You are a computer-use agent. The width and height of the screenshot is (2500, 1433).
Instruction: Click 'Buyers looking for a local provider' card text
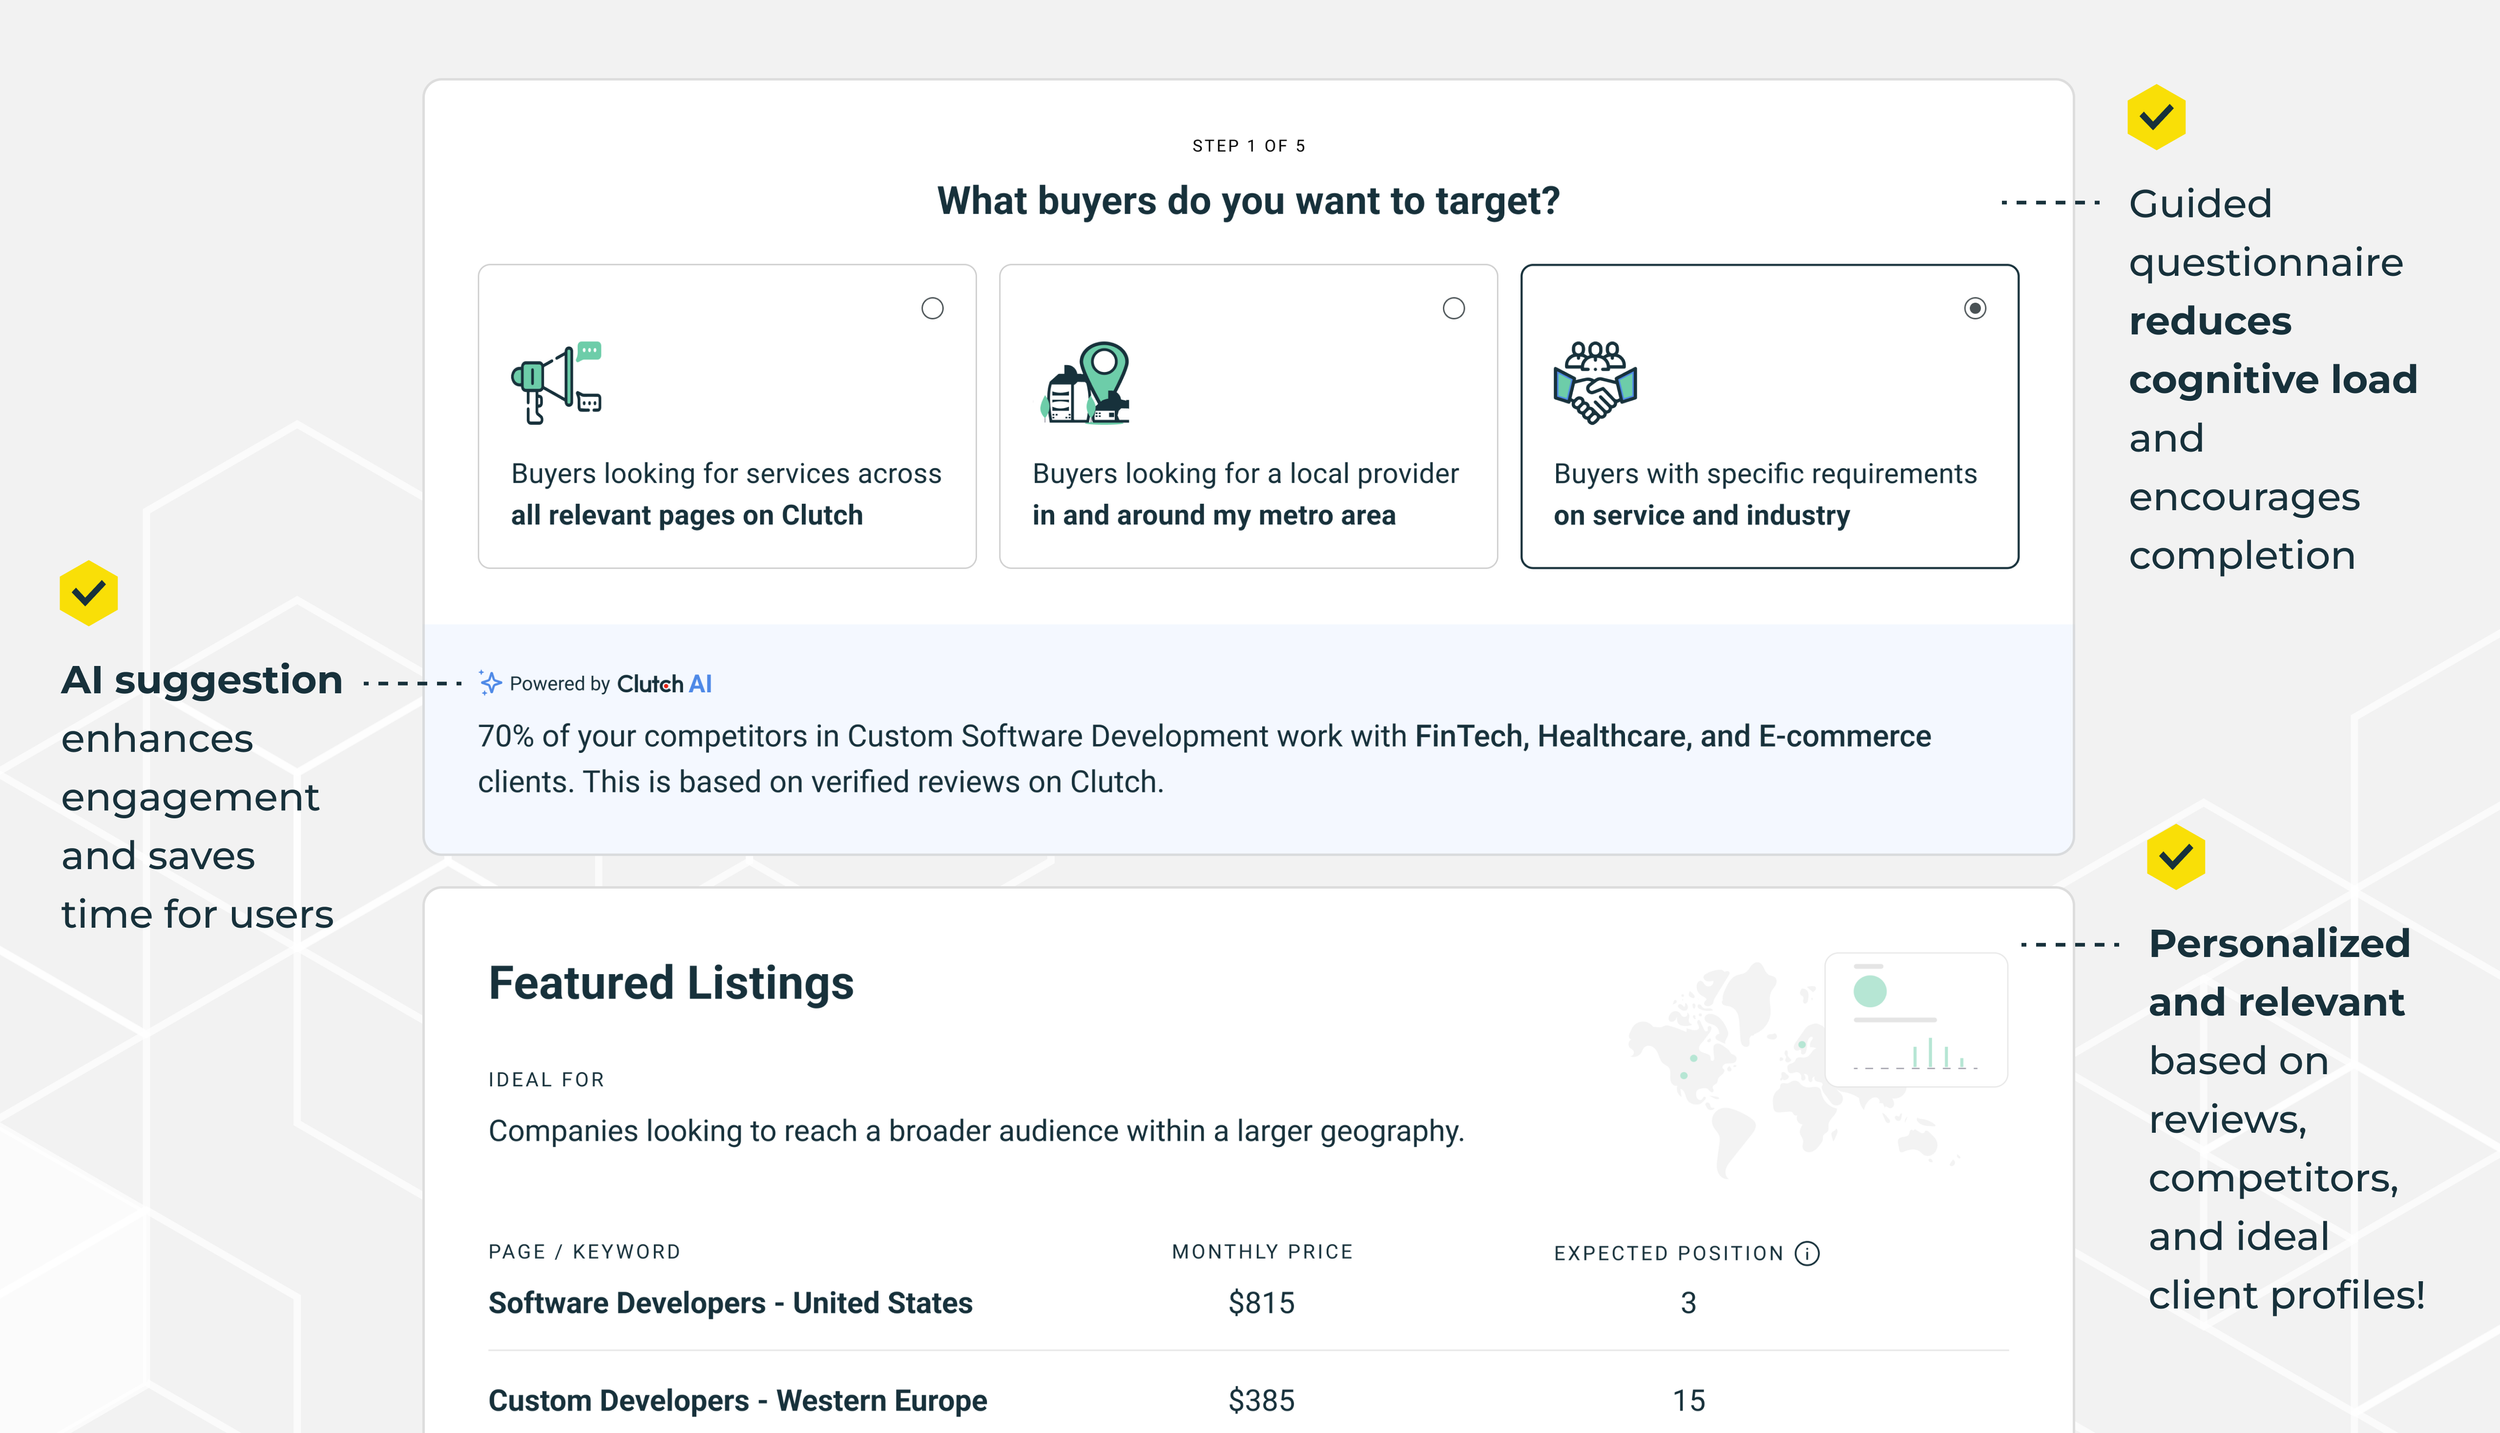point(1245,474)
